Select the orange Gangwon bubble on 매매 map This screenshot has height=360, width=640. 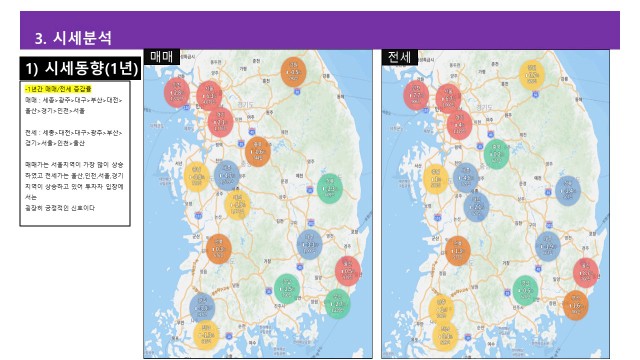[x=293, y=72]
